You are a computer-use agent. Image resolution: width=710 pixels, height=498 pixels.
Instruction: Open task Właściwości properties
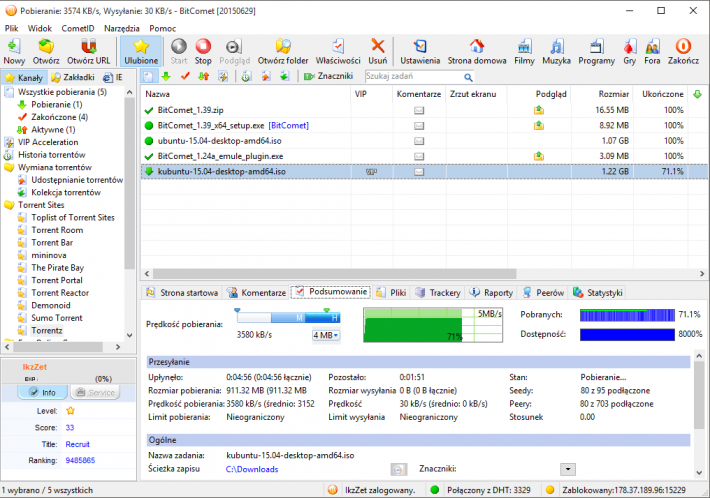tap(338, 51)
